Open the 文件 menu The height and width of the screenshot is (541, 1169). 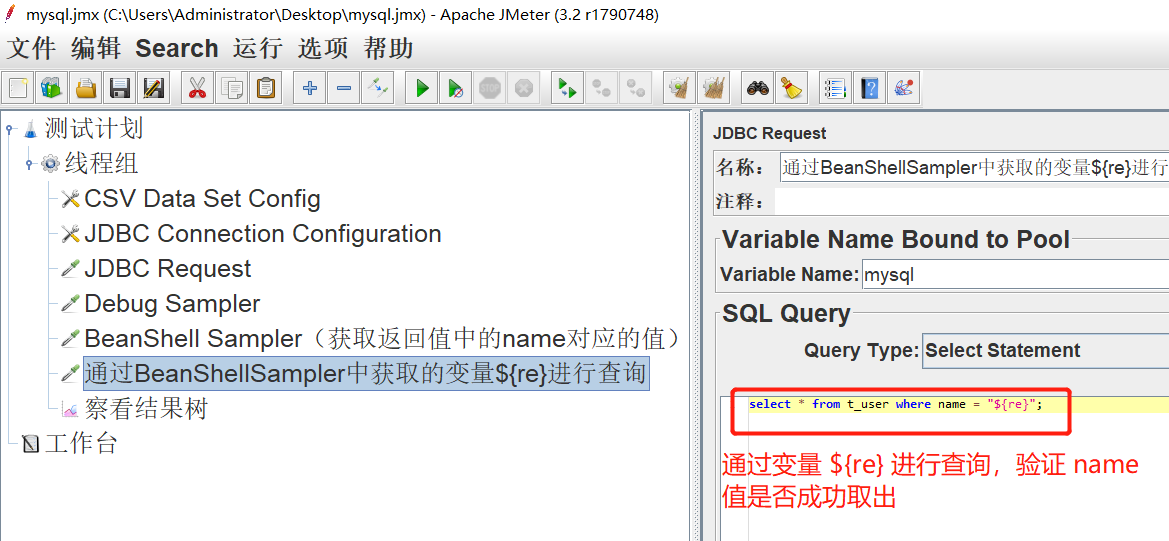click(31, 49)
